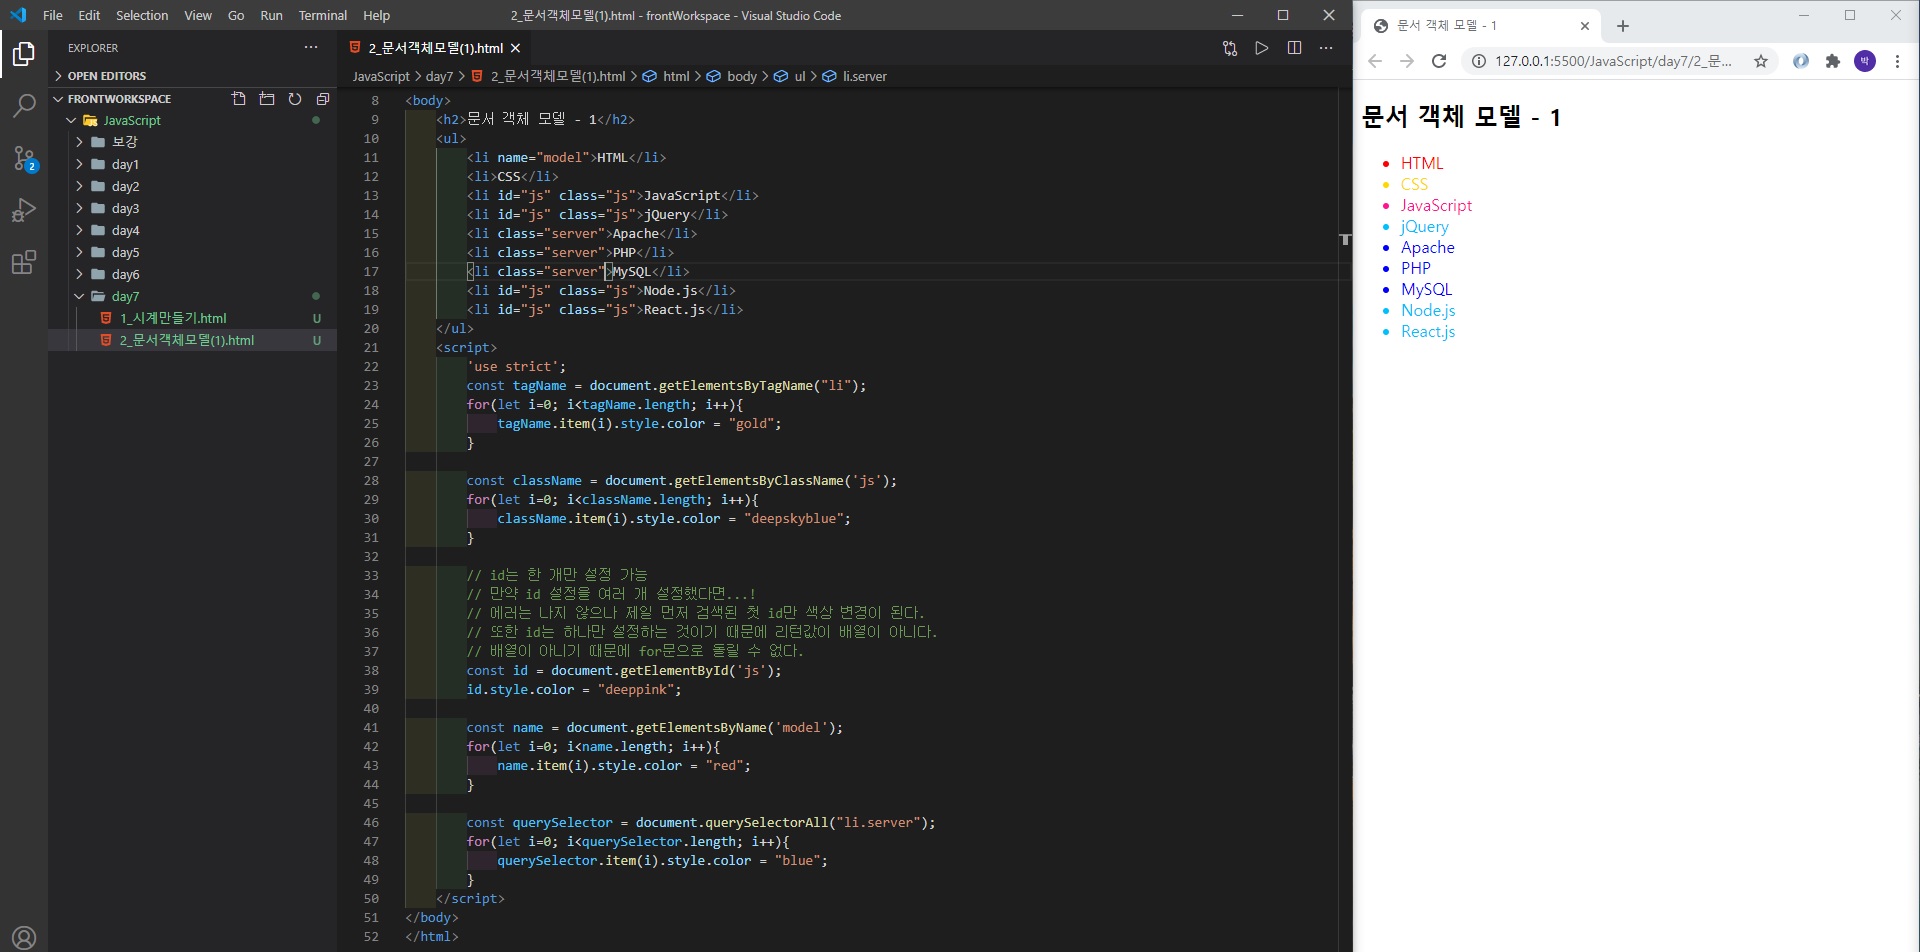Open the View menu
This screenshot has height=952, width=1920.
coord(198,15)
